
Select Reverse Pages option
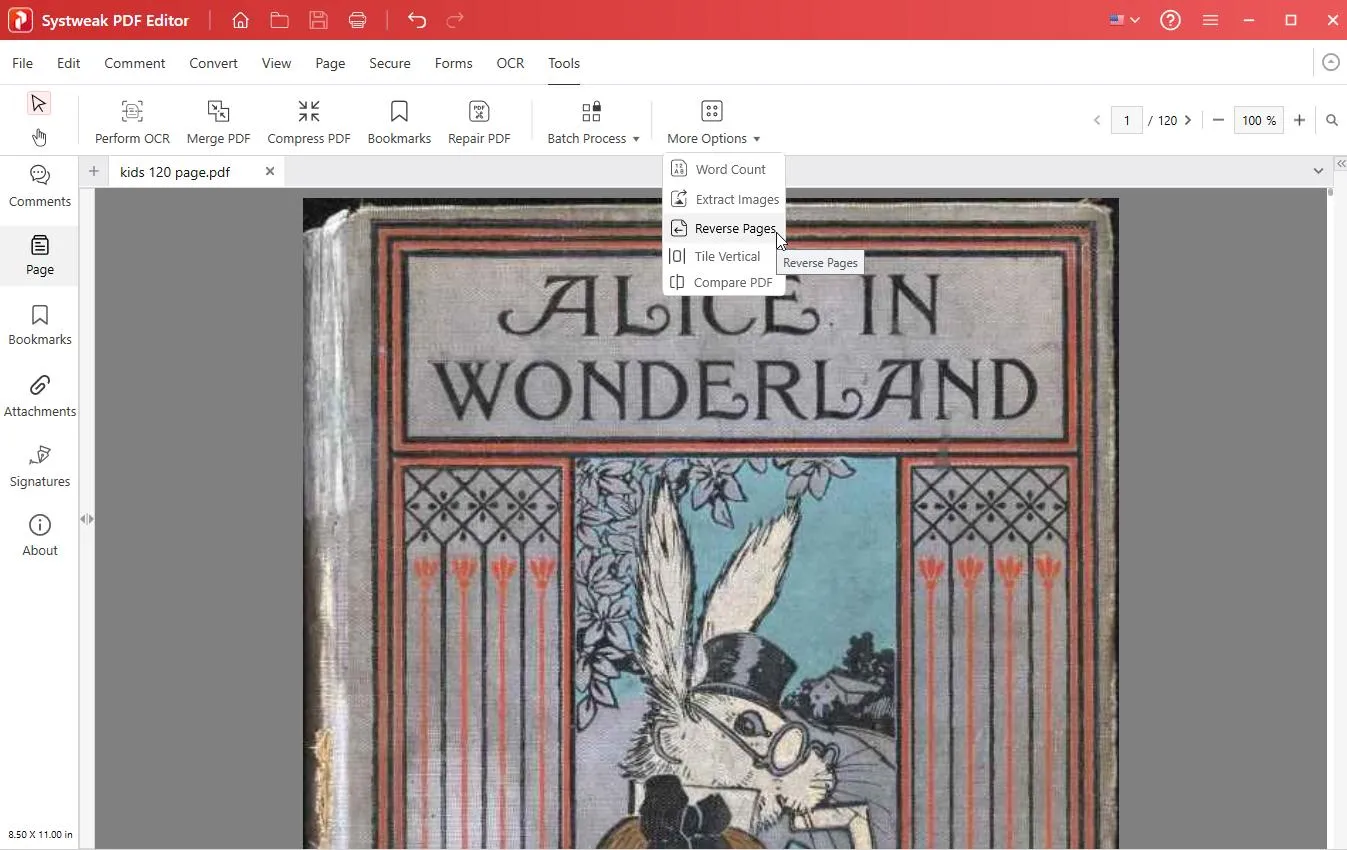coord(724,228)
